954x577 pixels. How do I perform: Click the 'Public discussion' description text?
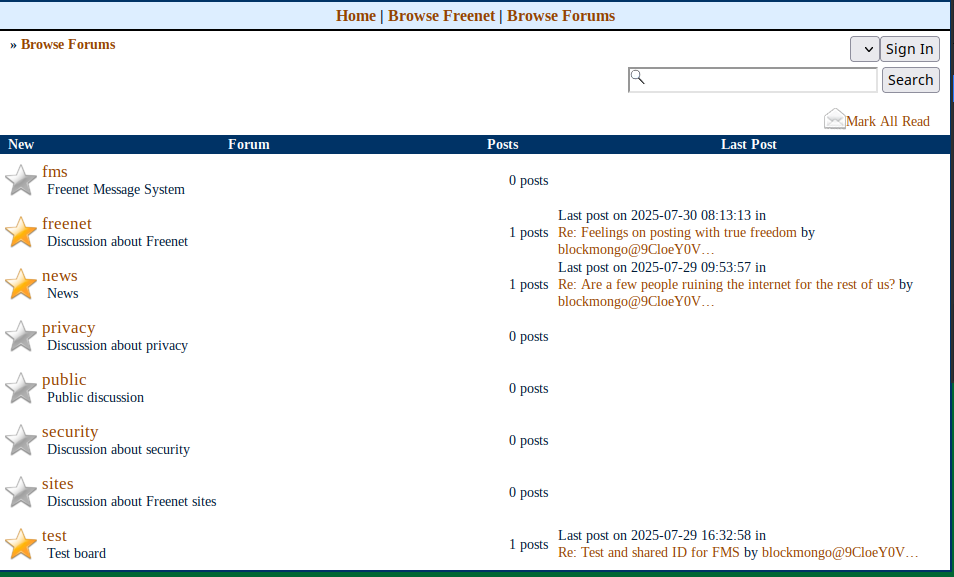tap(96, 397)
